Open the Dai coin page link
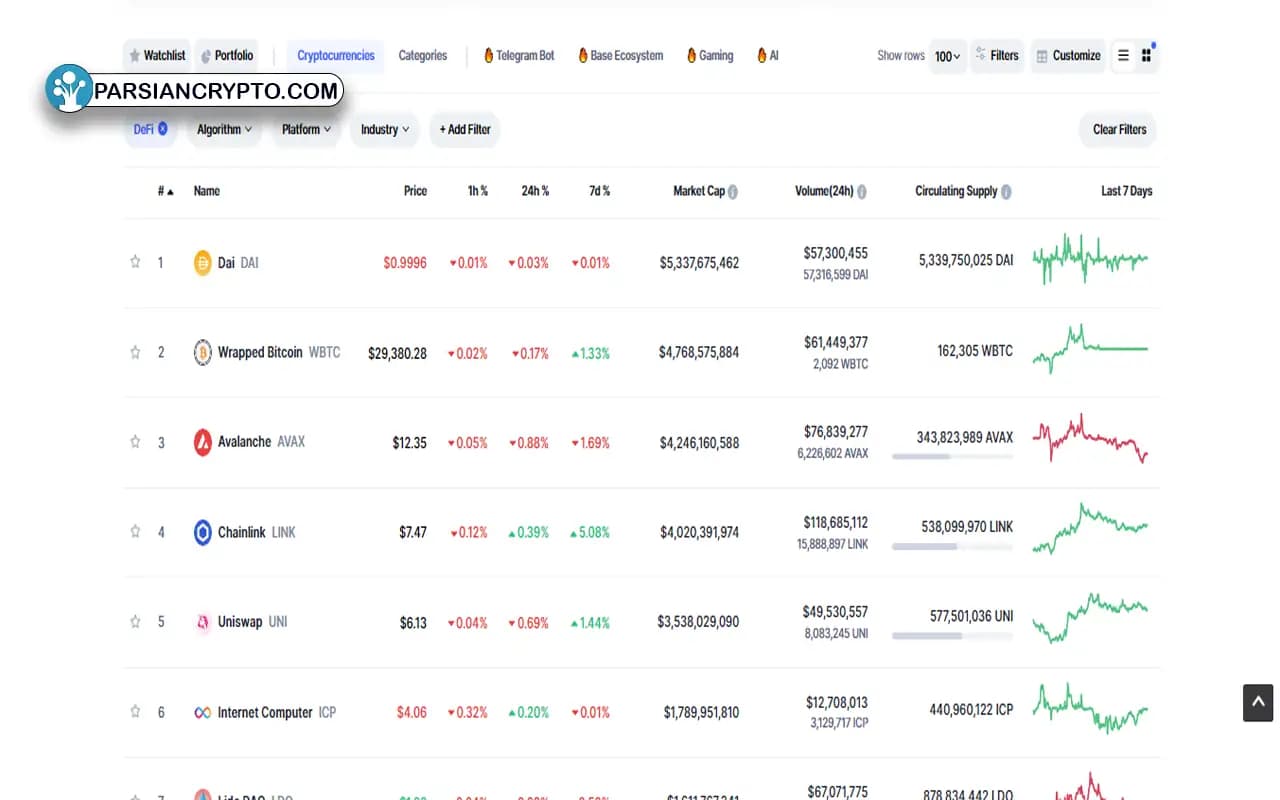Screen dimensions: 1280x800 238,263
